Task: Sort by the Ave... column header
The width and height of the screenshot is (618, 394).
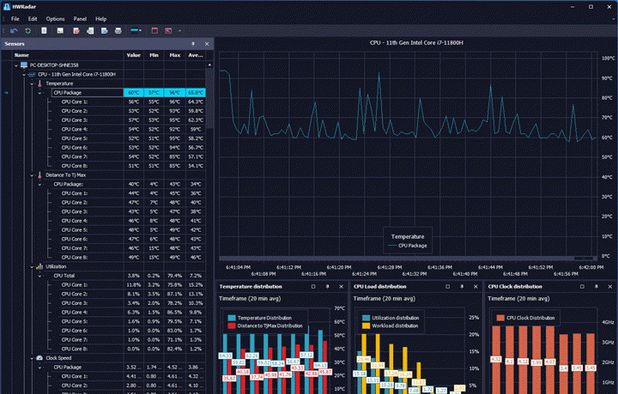Action: 195,55
